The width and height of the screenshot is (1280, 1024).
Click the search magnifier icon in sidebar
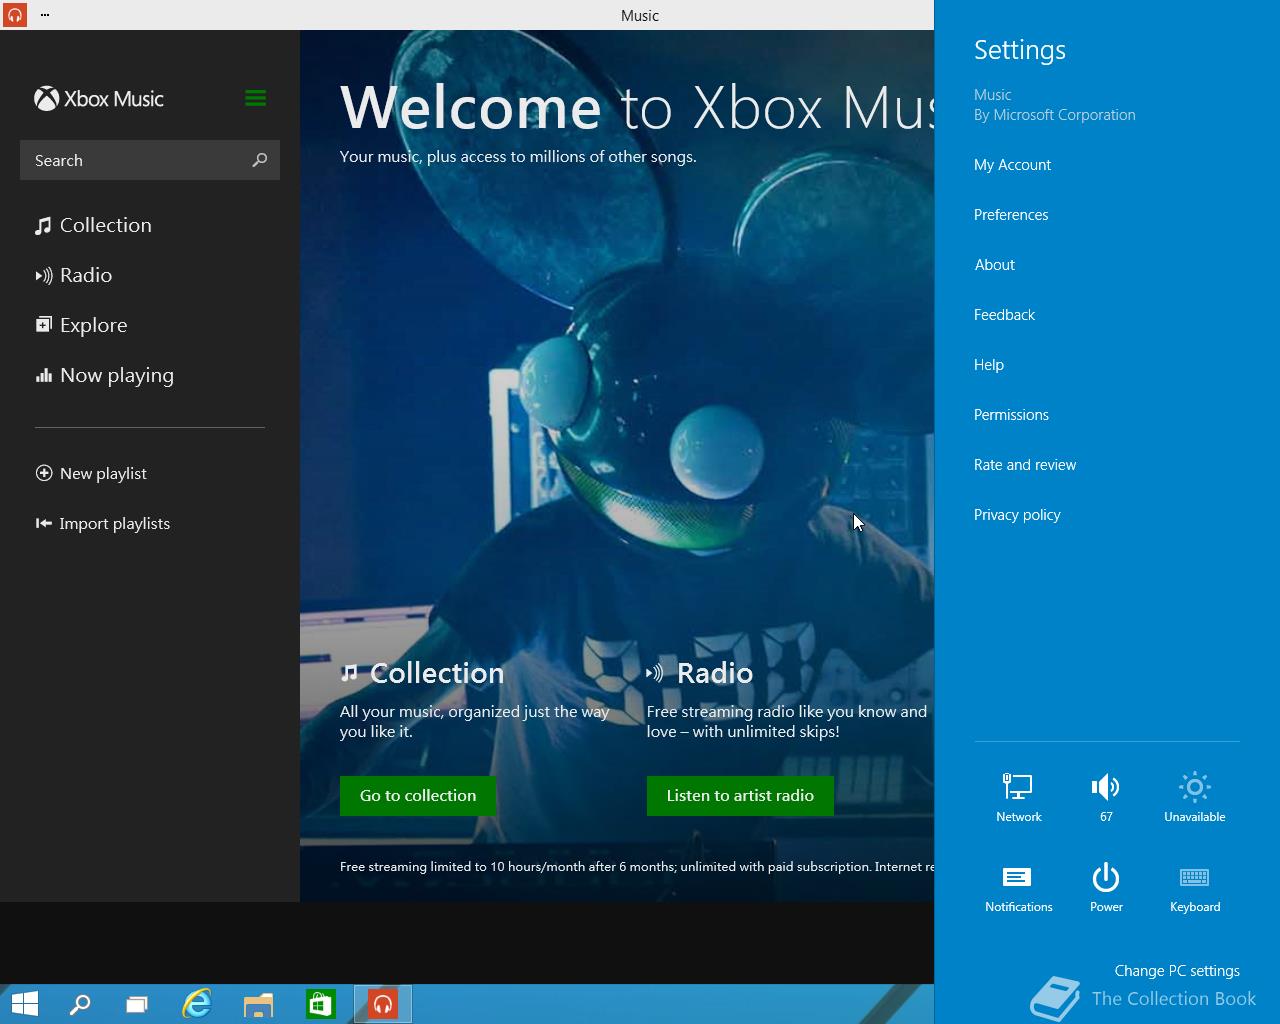coord(260,160)
